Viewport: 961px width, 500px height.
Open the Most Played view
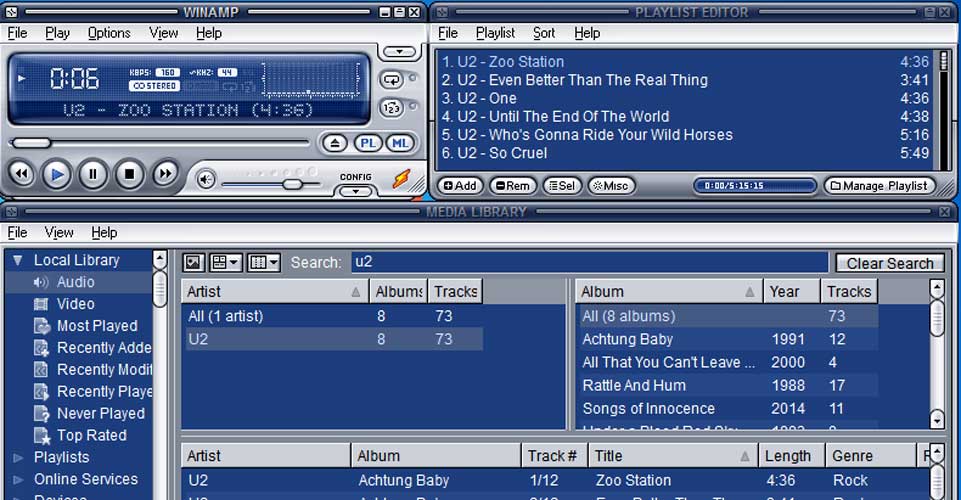coord(97,326)
